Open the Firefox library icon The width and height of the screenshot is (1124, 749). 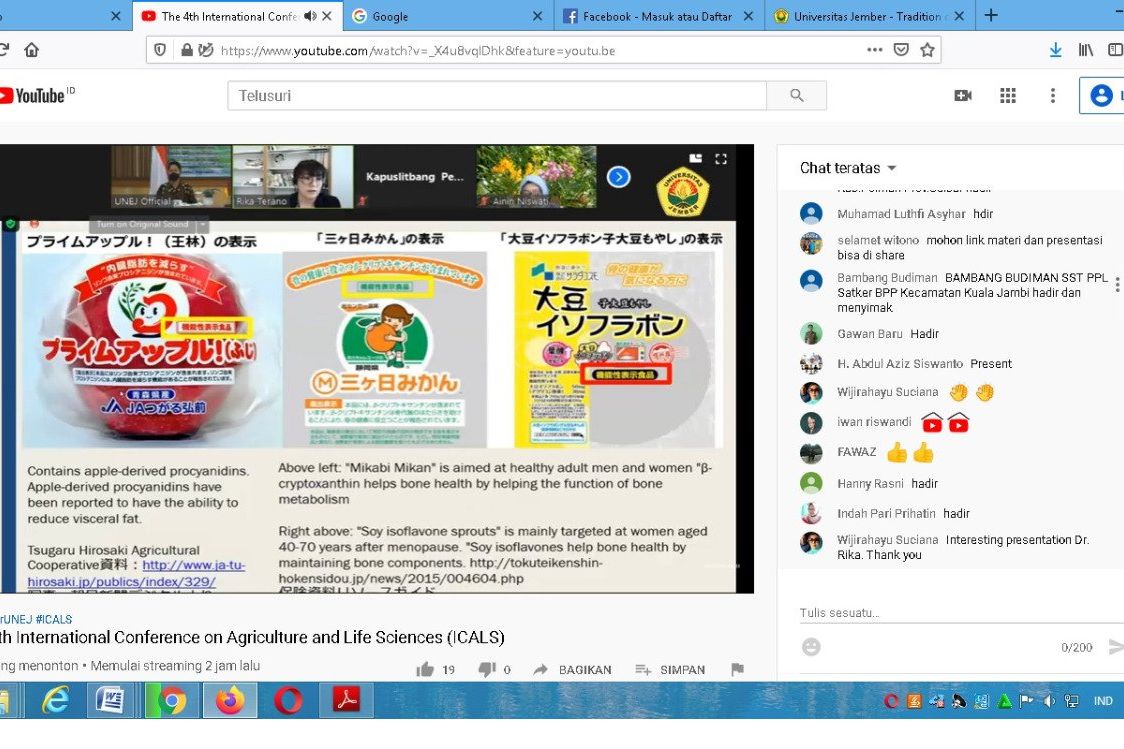1085,50
